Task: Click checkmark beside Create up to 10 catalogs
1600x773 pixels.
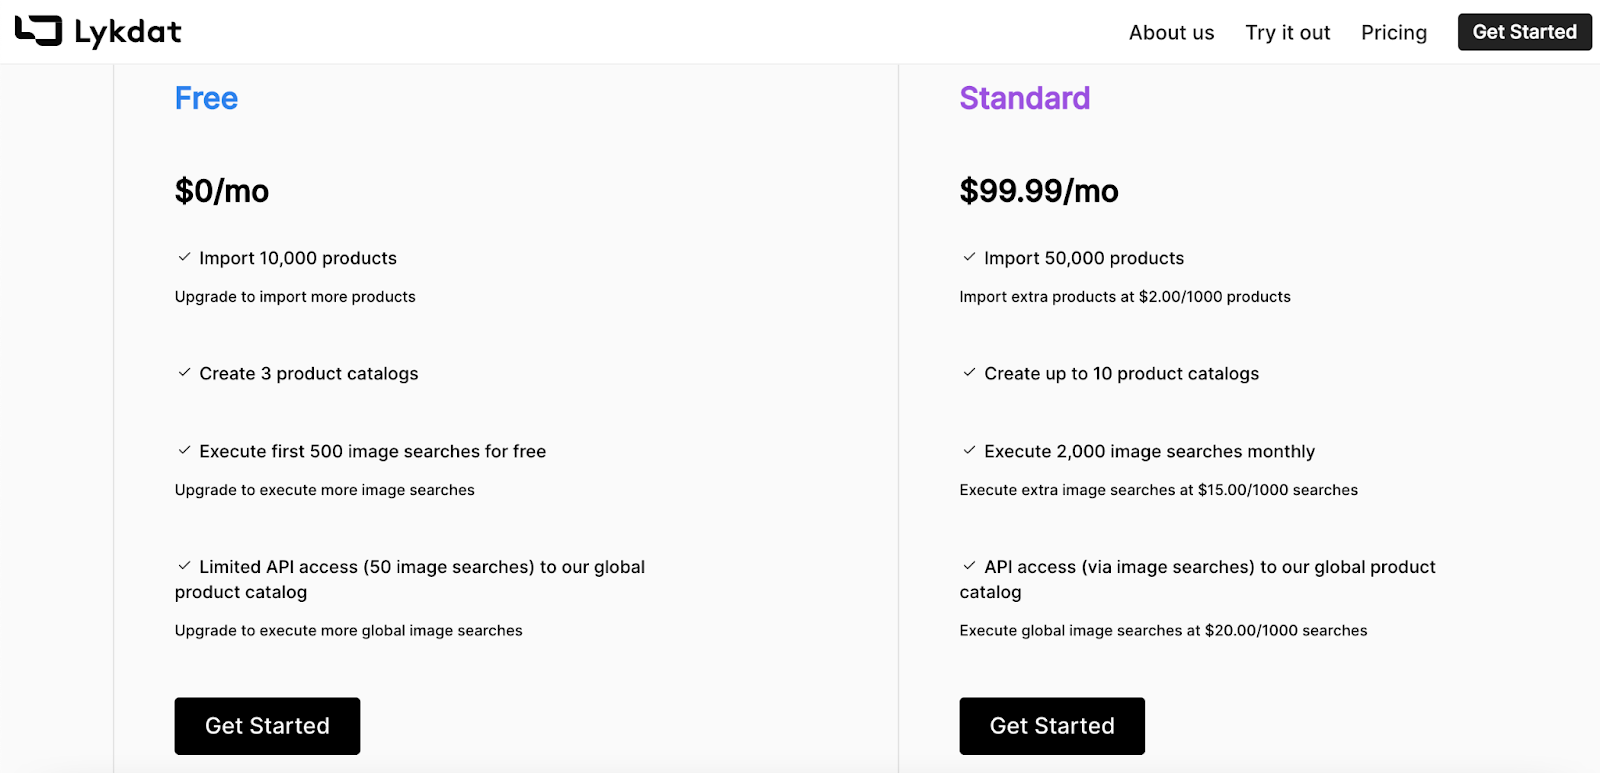Action: coord(969,373)
